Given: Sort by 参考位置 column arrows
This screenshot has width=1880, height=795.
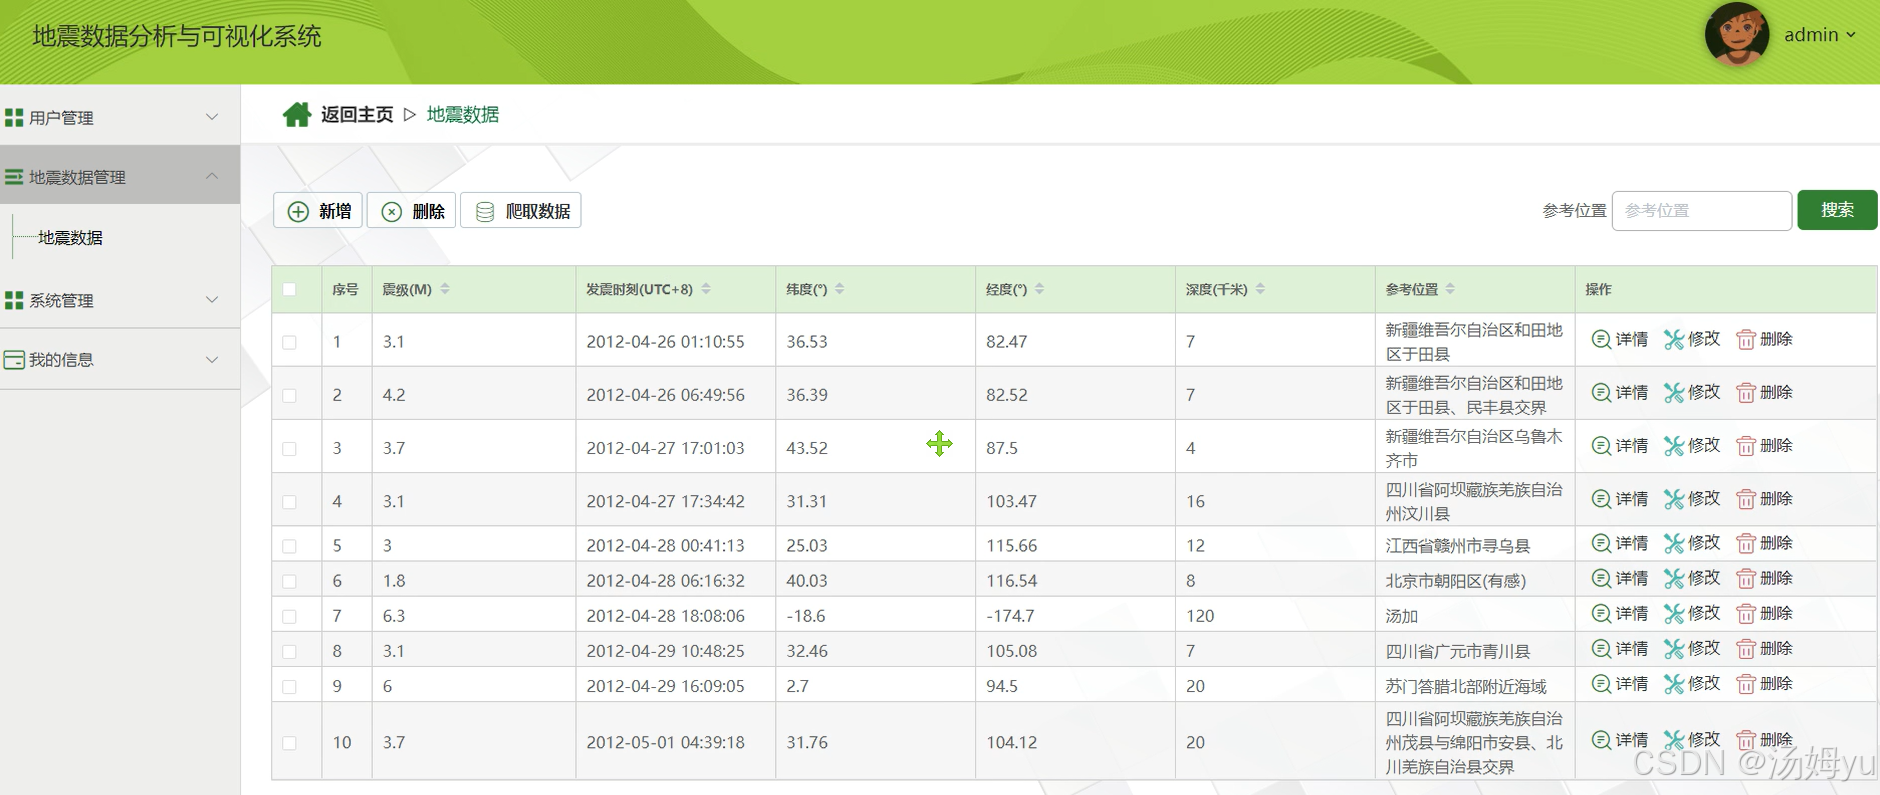Looking at the screenshot, I should click(1450, 289).
